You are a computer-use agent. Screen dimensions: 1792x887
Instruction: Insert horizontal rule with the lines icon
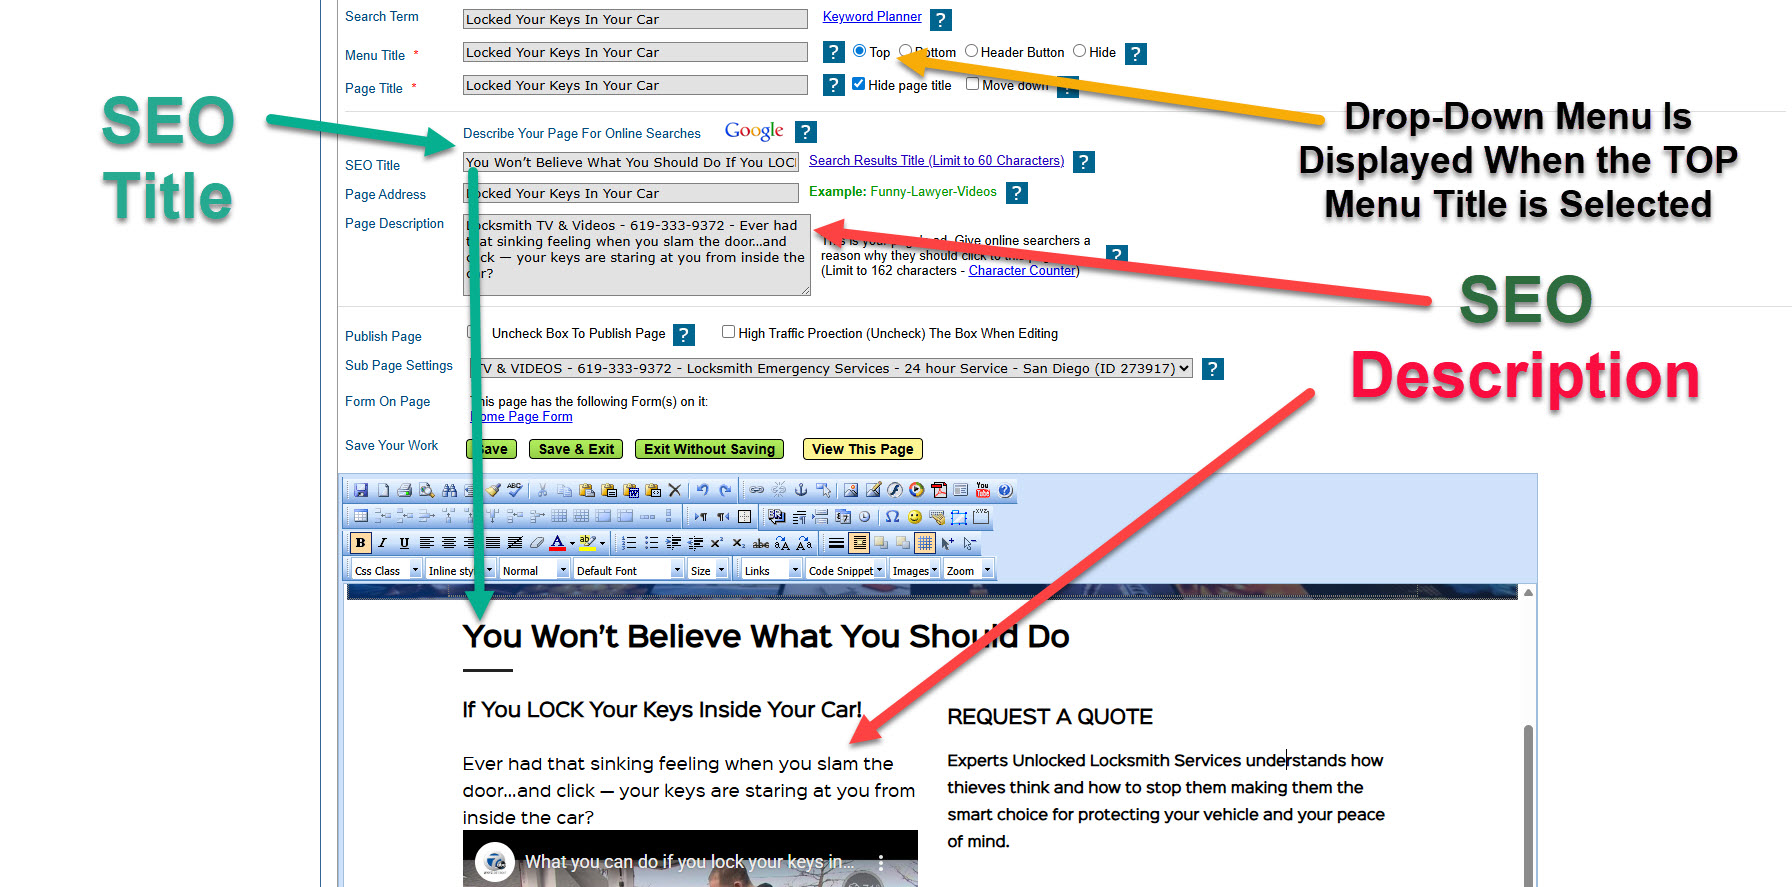point(836,543)
